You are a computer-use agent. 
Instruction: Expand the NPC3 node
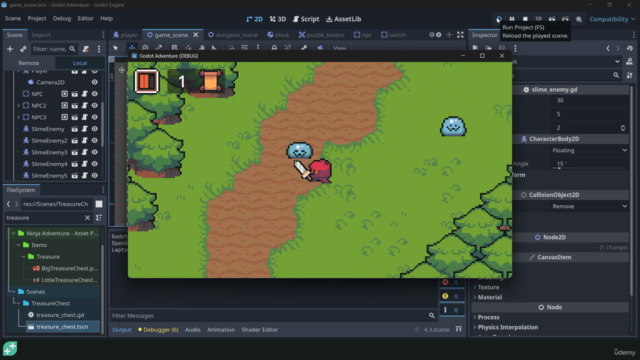(18, 117)
